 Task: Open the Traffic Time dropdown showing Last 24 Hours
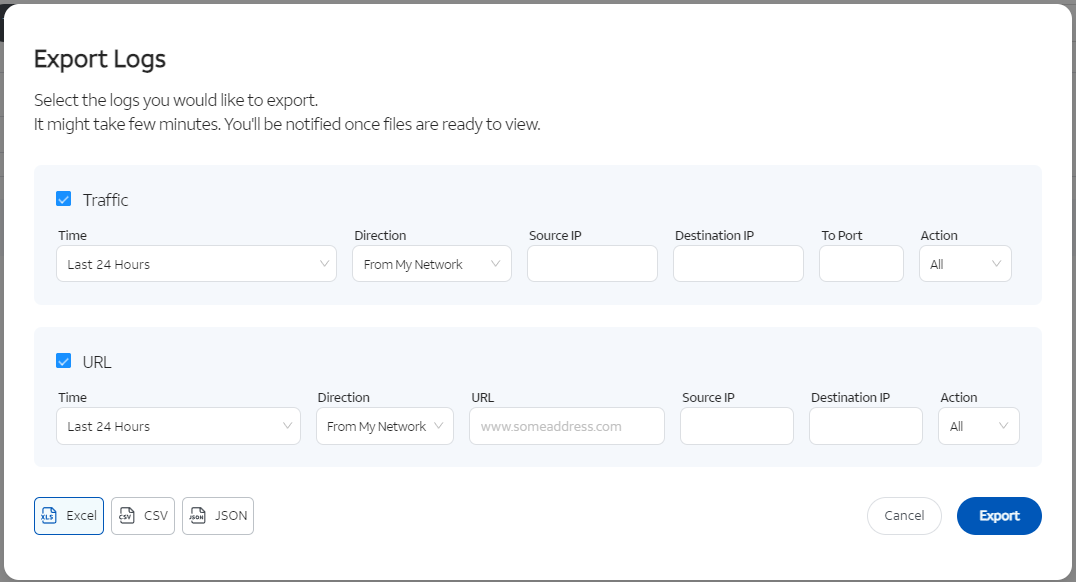(196, 263)
